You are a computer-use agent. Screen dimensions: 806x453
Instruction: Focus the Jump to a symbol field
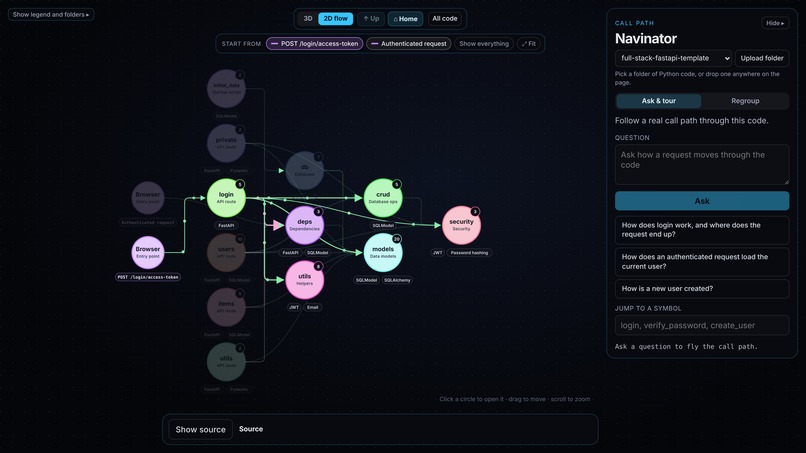[702, 325]
